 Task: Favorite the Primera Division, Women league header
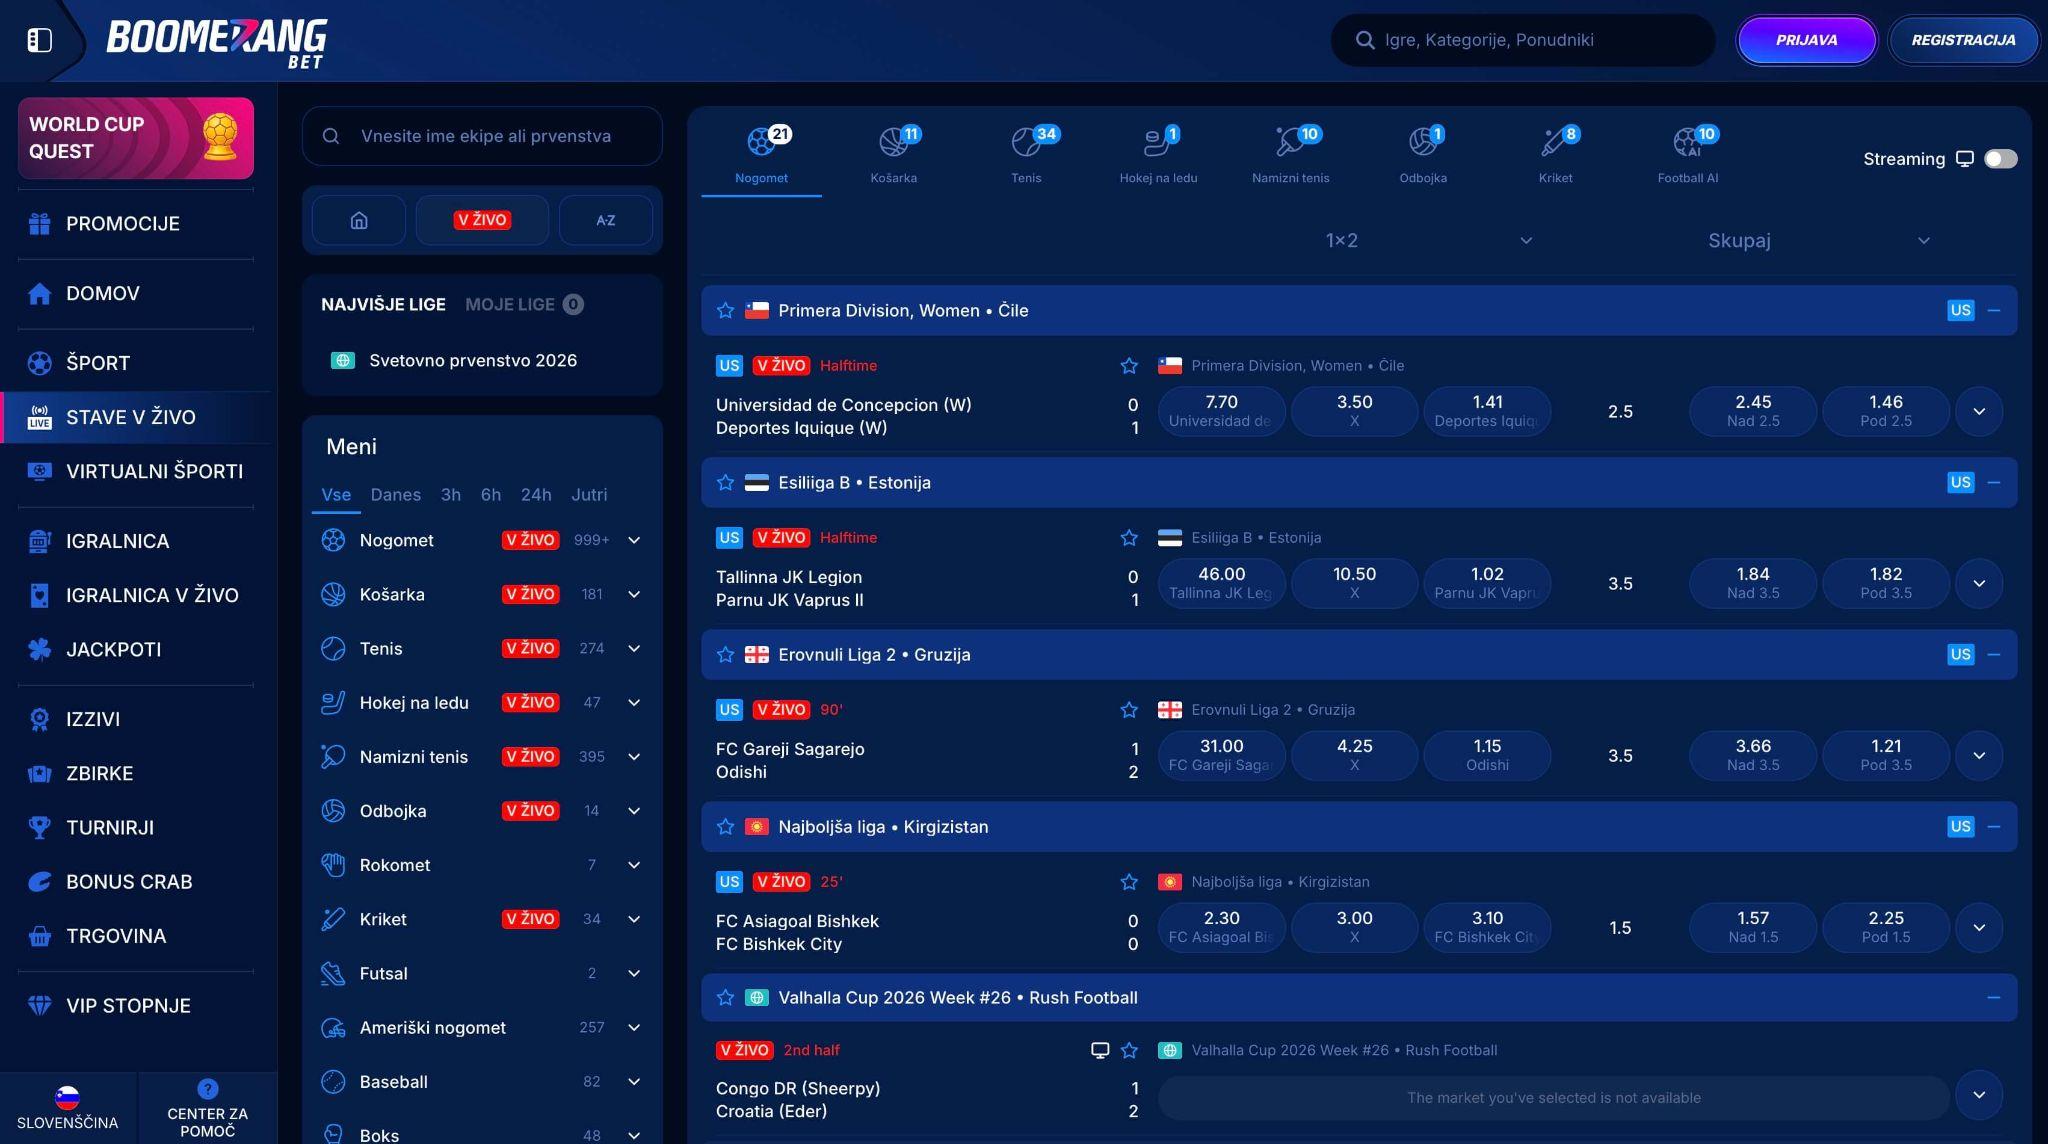point(725,311)
